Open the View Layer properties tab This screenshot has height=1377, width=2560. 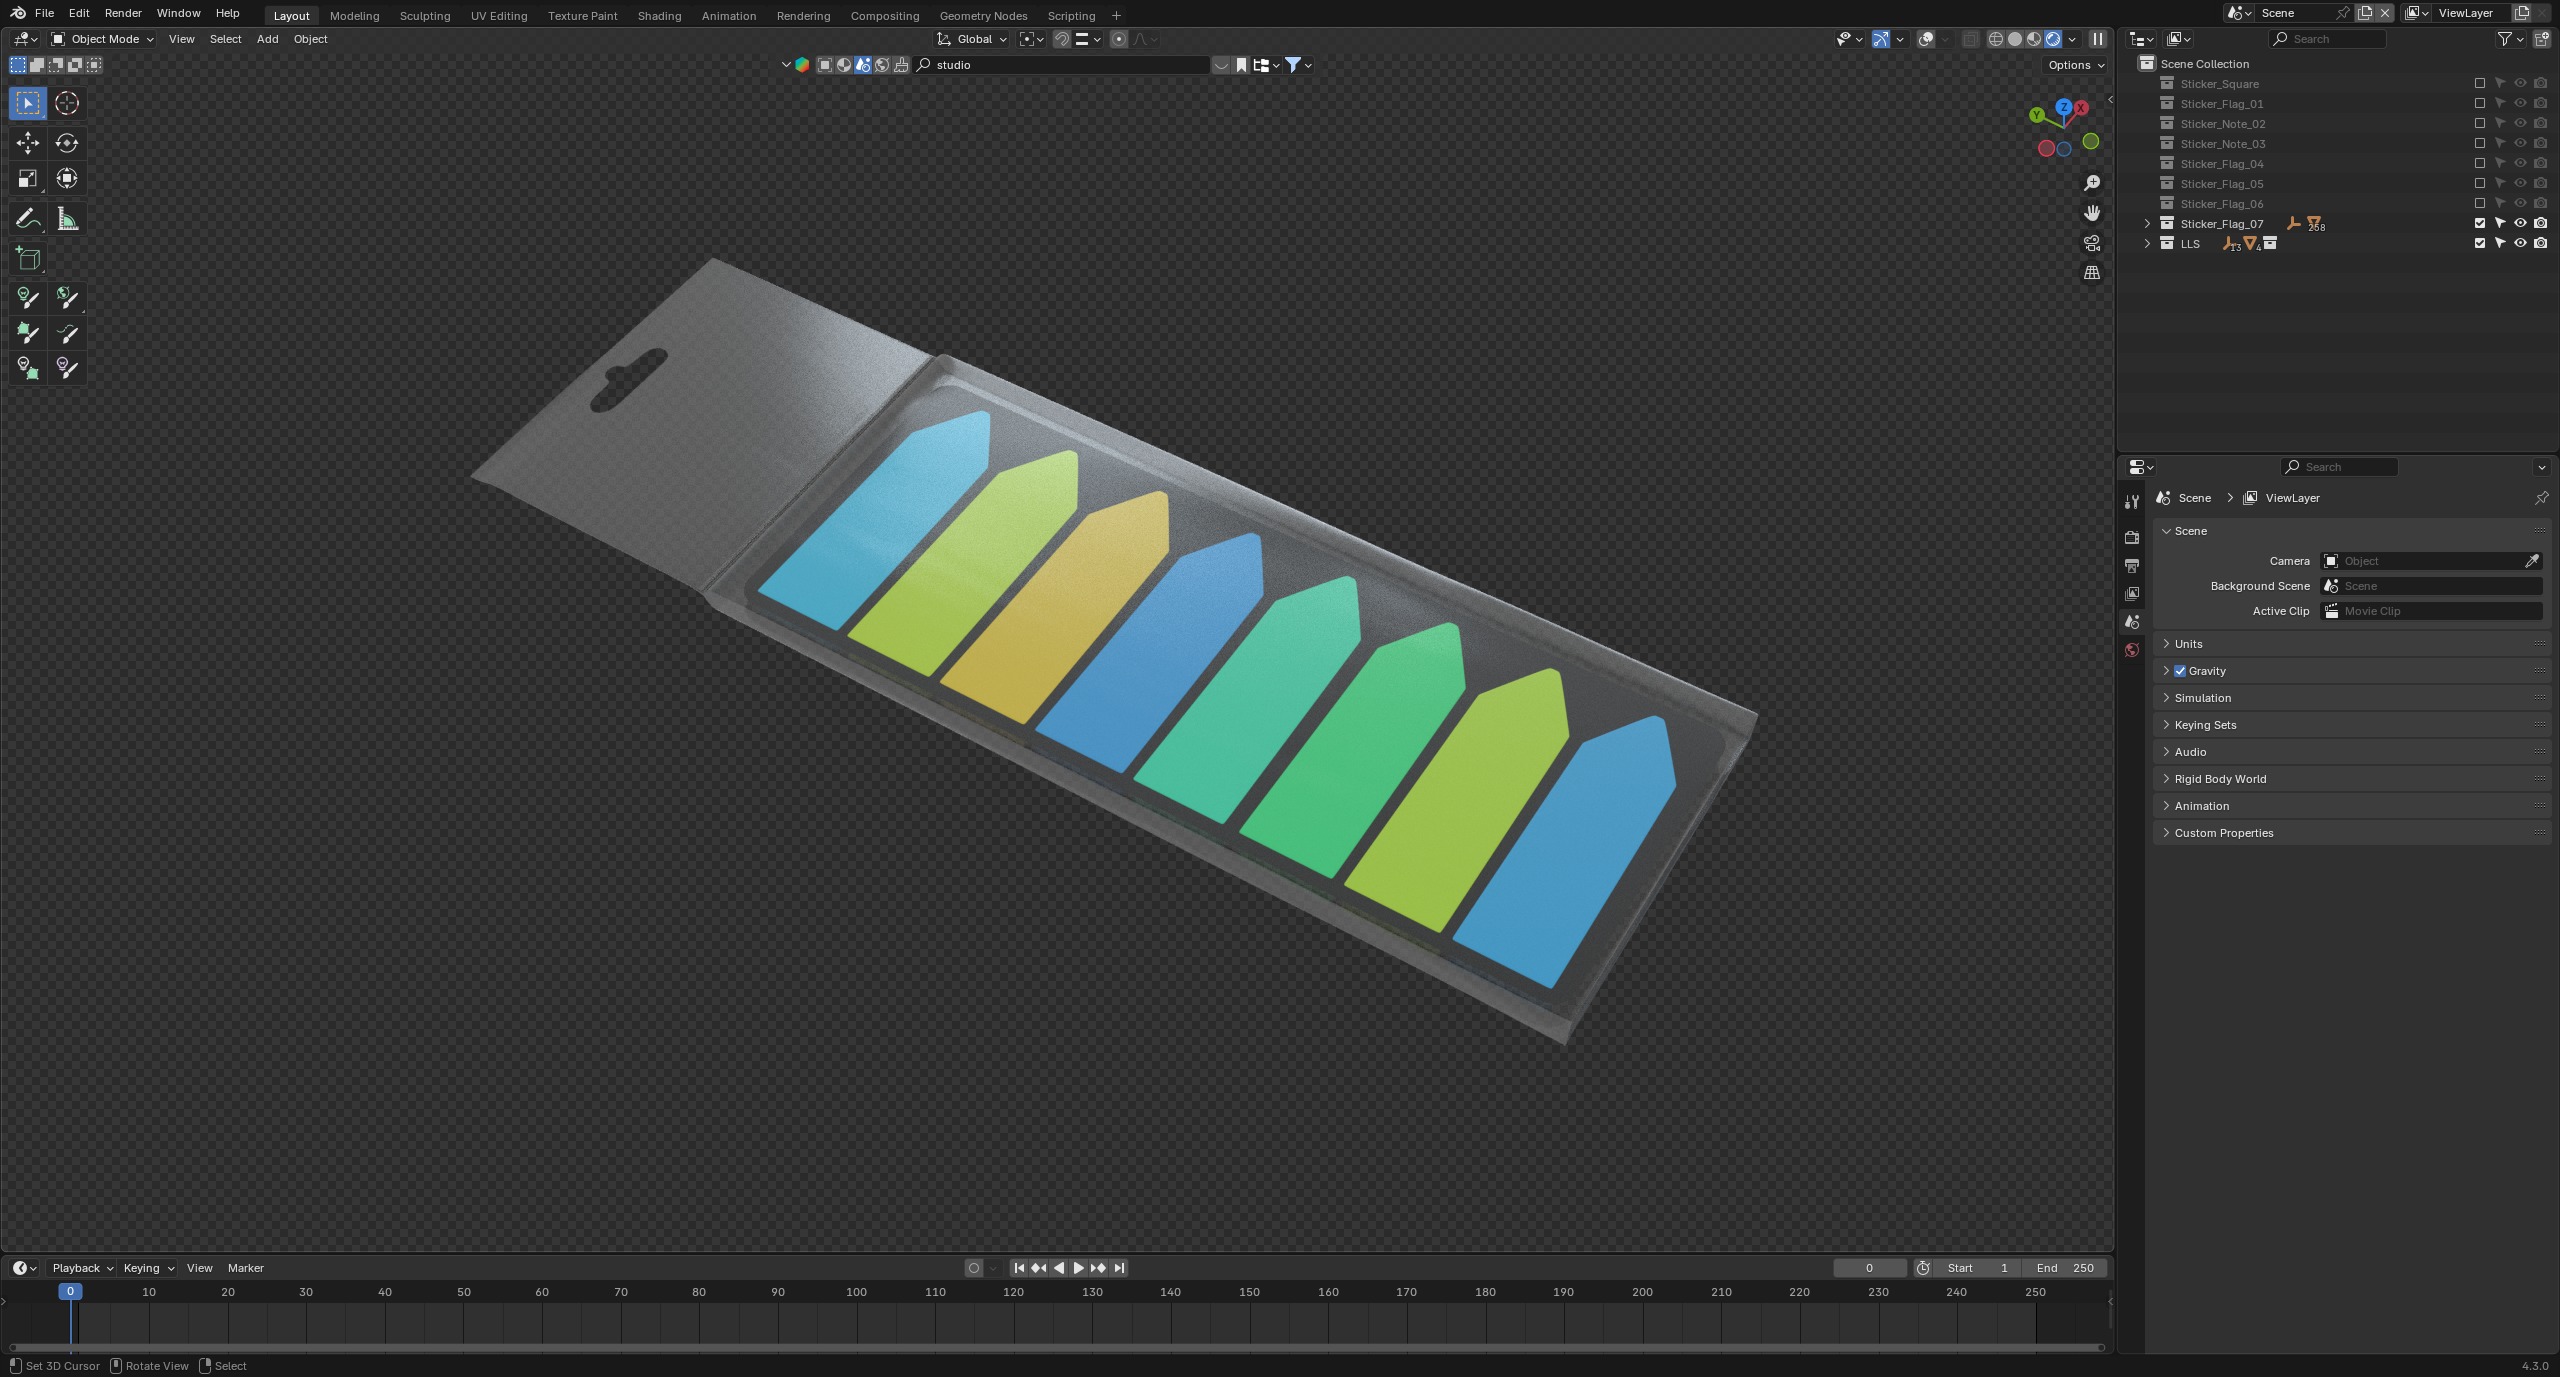2132,593
